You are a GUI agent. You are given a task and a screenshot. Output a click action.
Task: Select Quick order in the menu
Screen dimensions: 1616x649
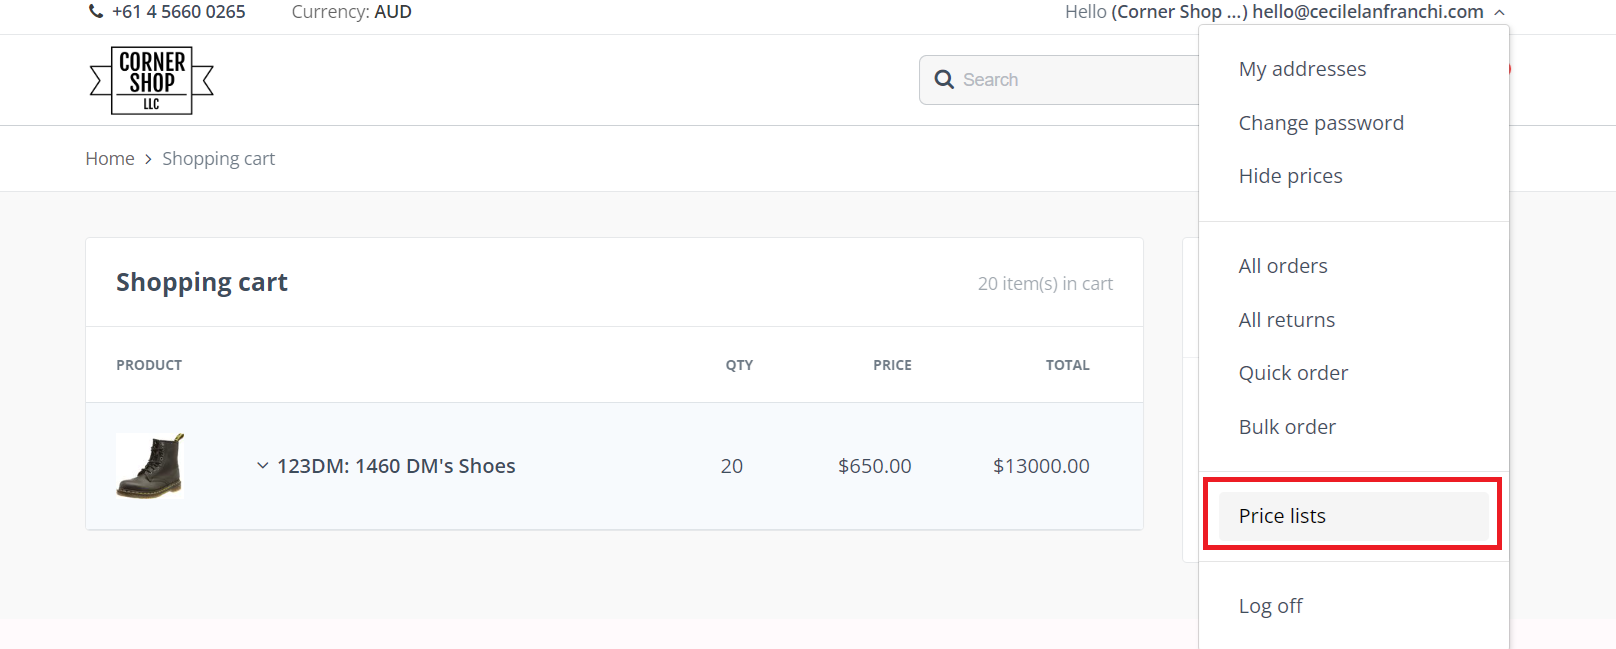pyautogui.click(x=1293, y=373)
